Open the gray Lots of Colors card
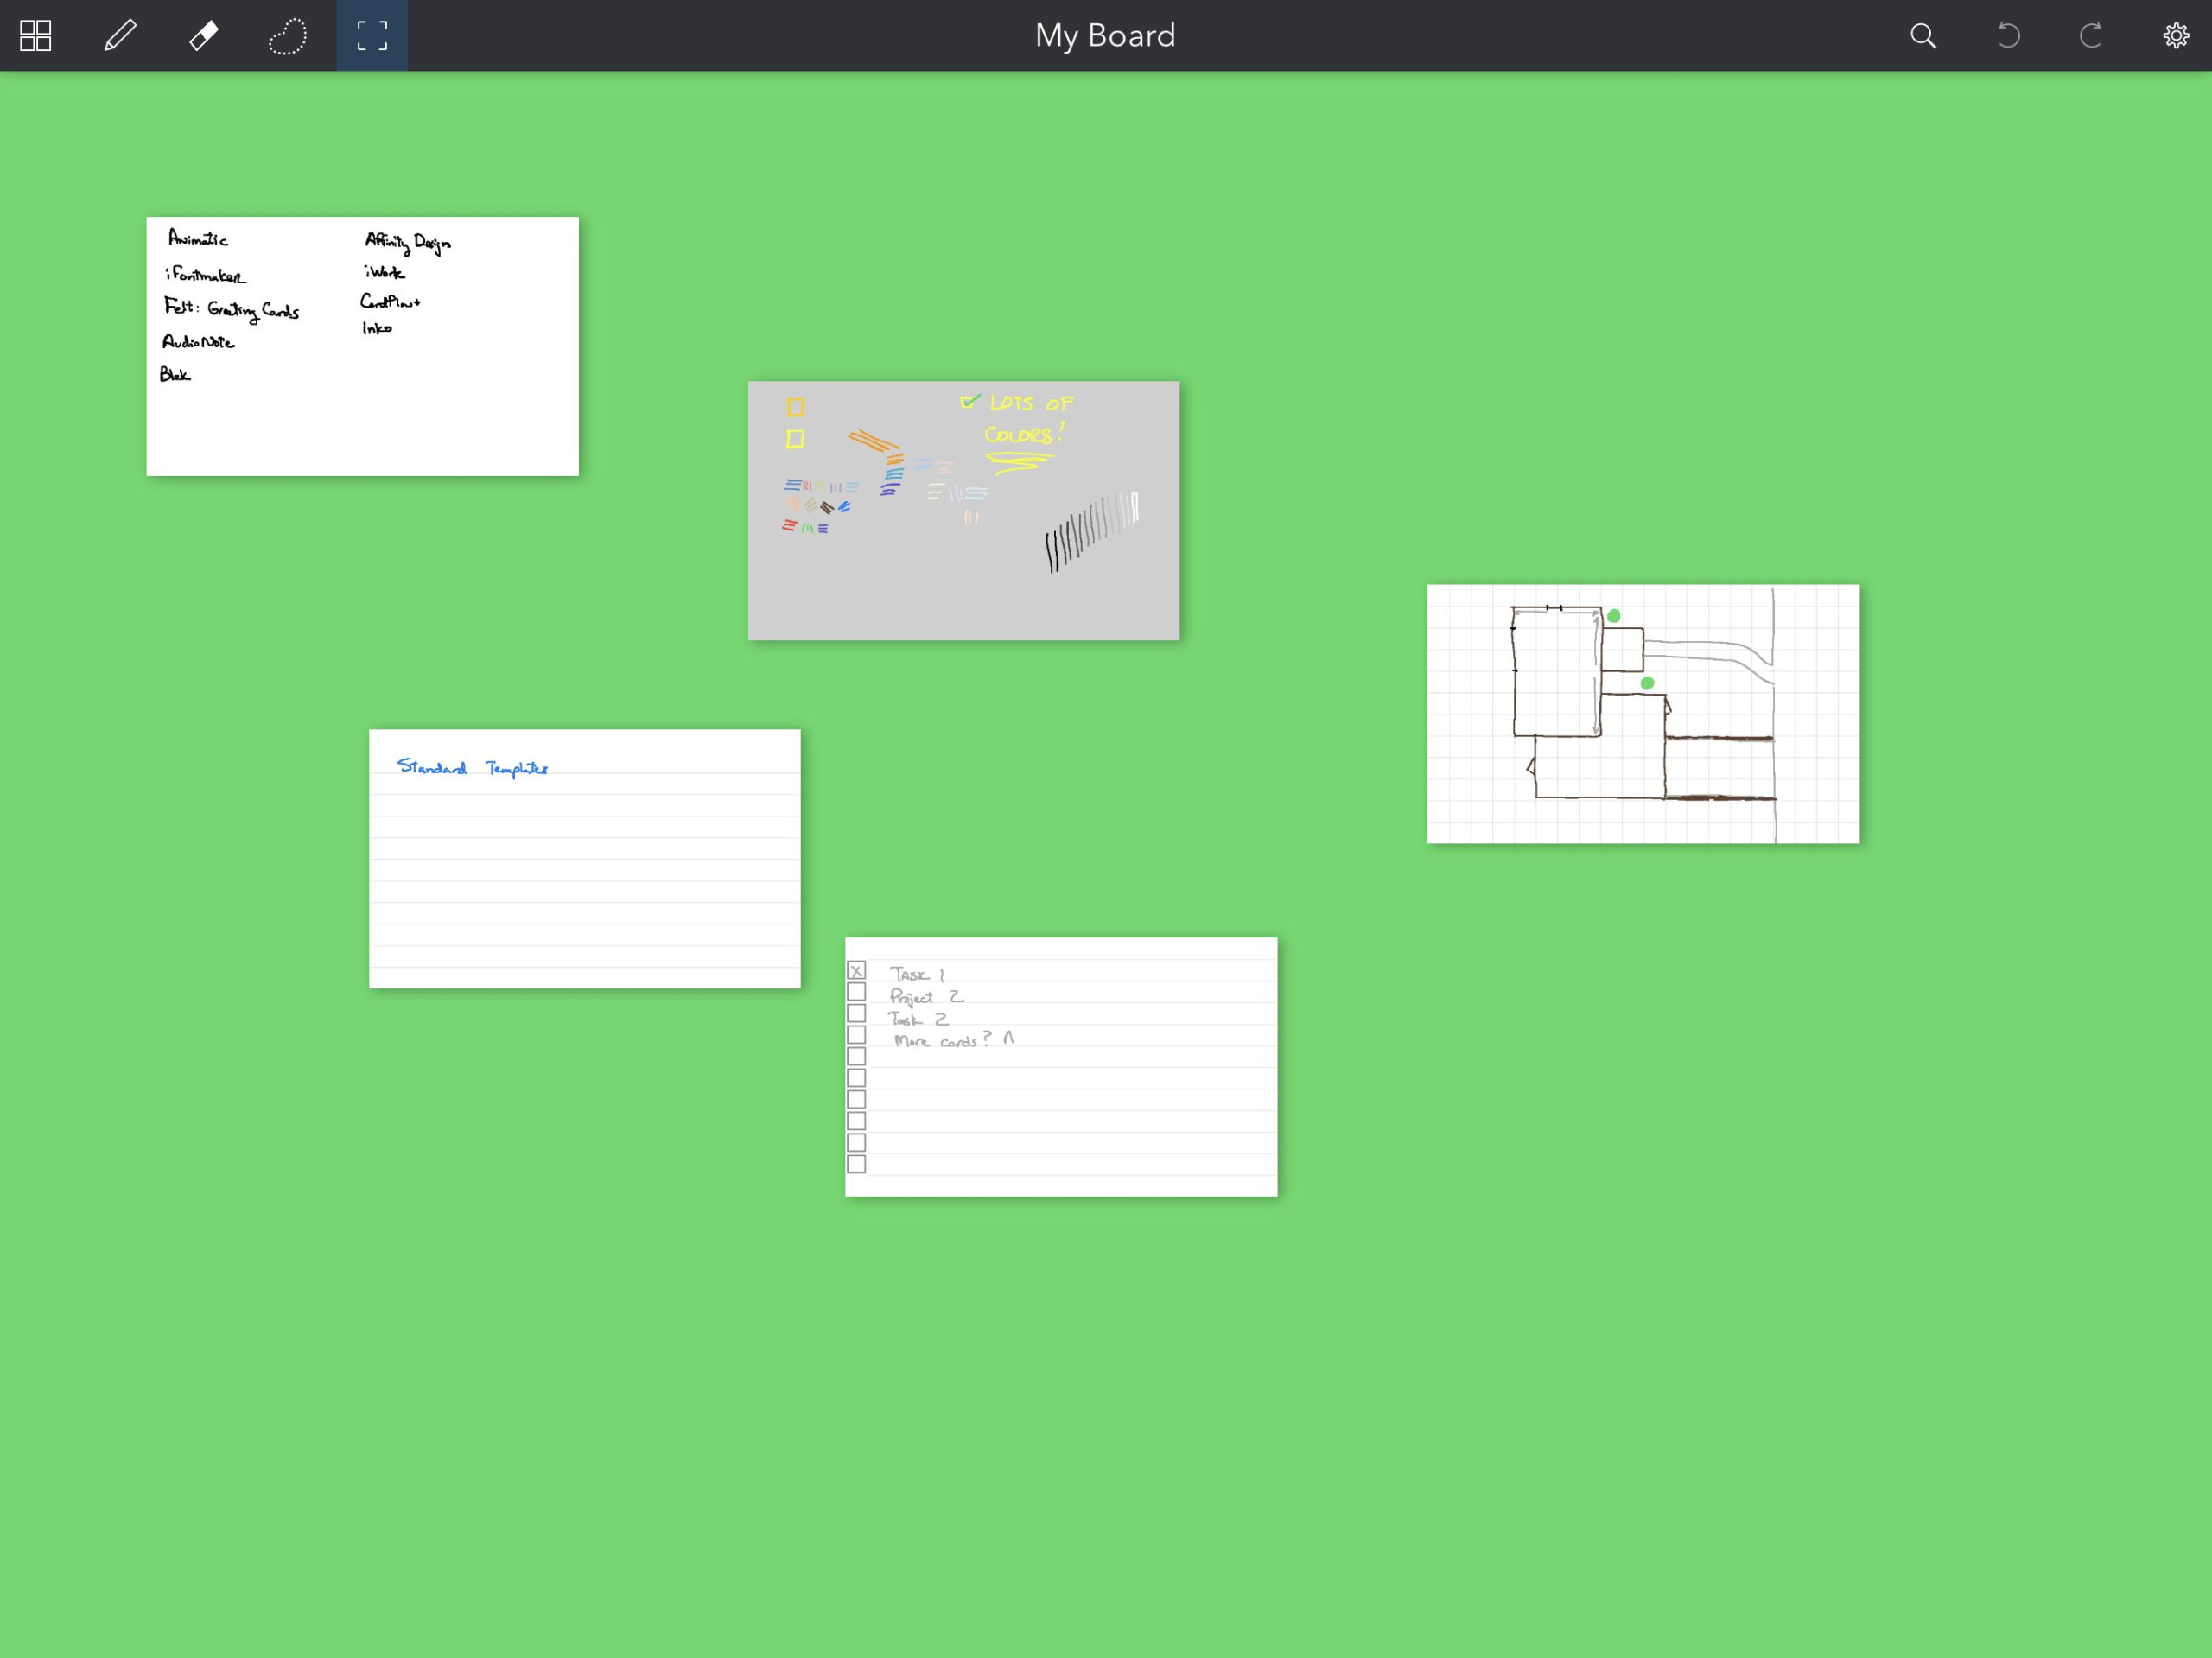This screenshot has width=2212, height=1658. tap(963, 510)
